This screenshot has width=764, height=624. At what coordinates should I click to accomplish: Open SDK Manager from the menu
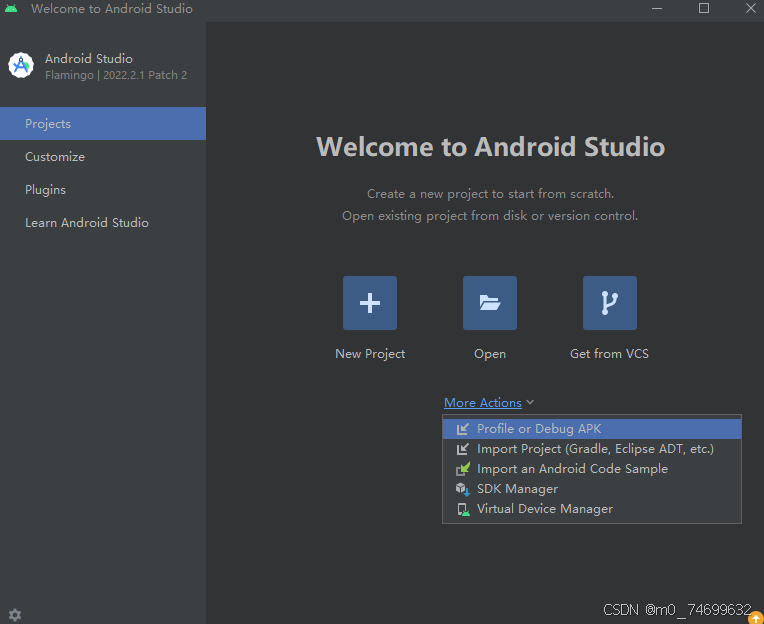(x=592, y=489)
